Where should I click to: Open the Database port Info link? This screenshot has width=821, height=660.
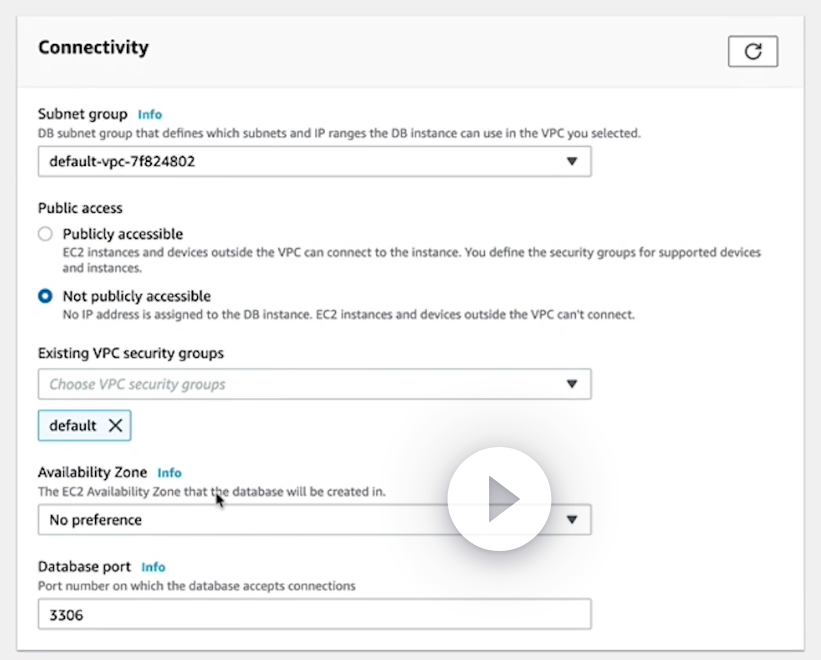[x=153, y=567]
